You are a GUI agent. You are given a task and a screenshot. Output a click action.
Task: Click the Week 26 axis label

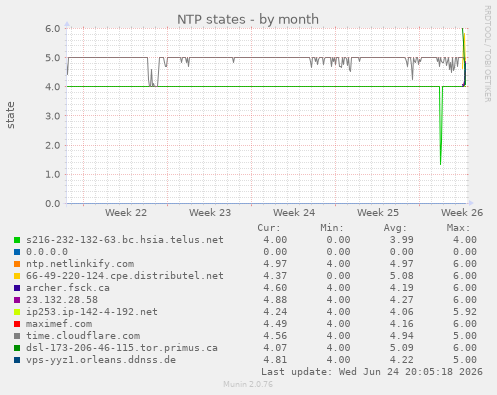462,213
